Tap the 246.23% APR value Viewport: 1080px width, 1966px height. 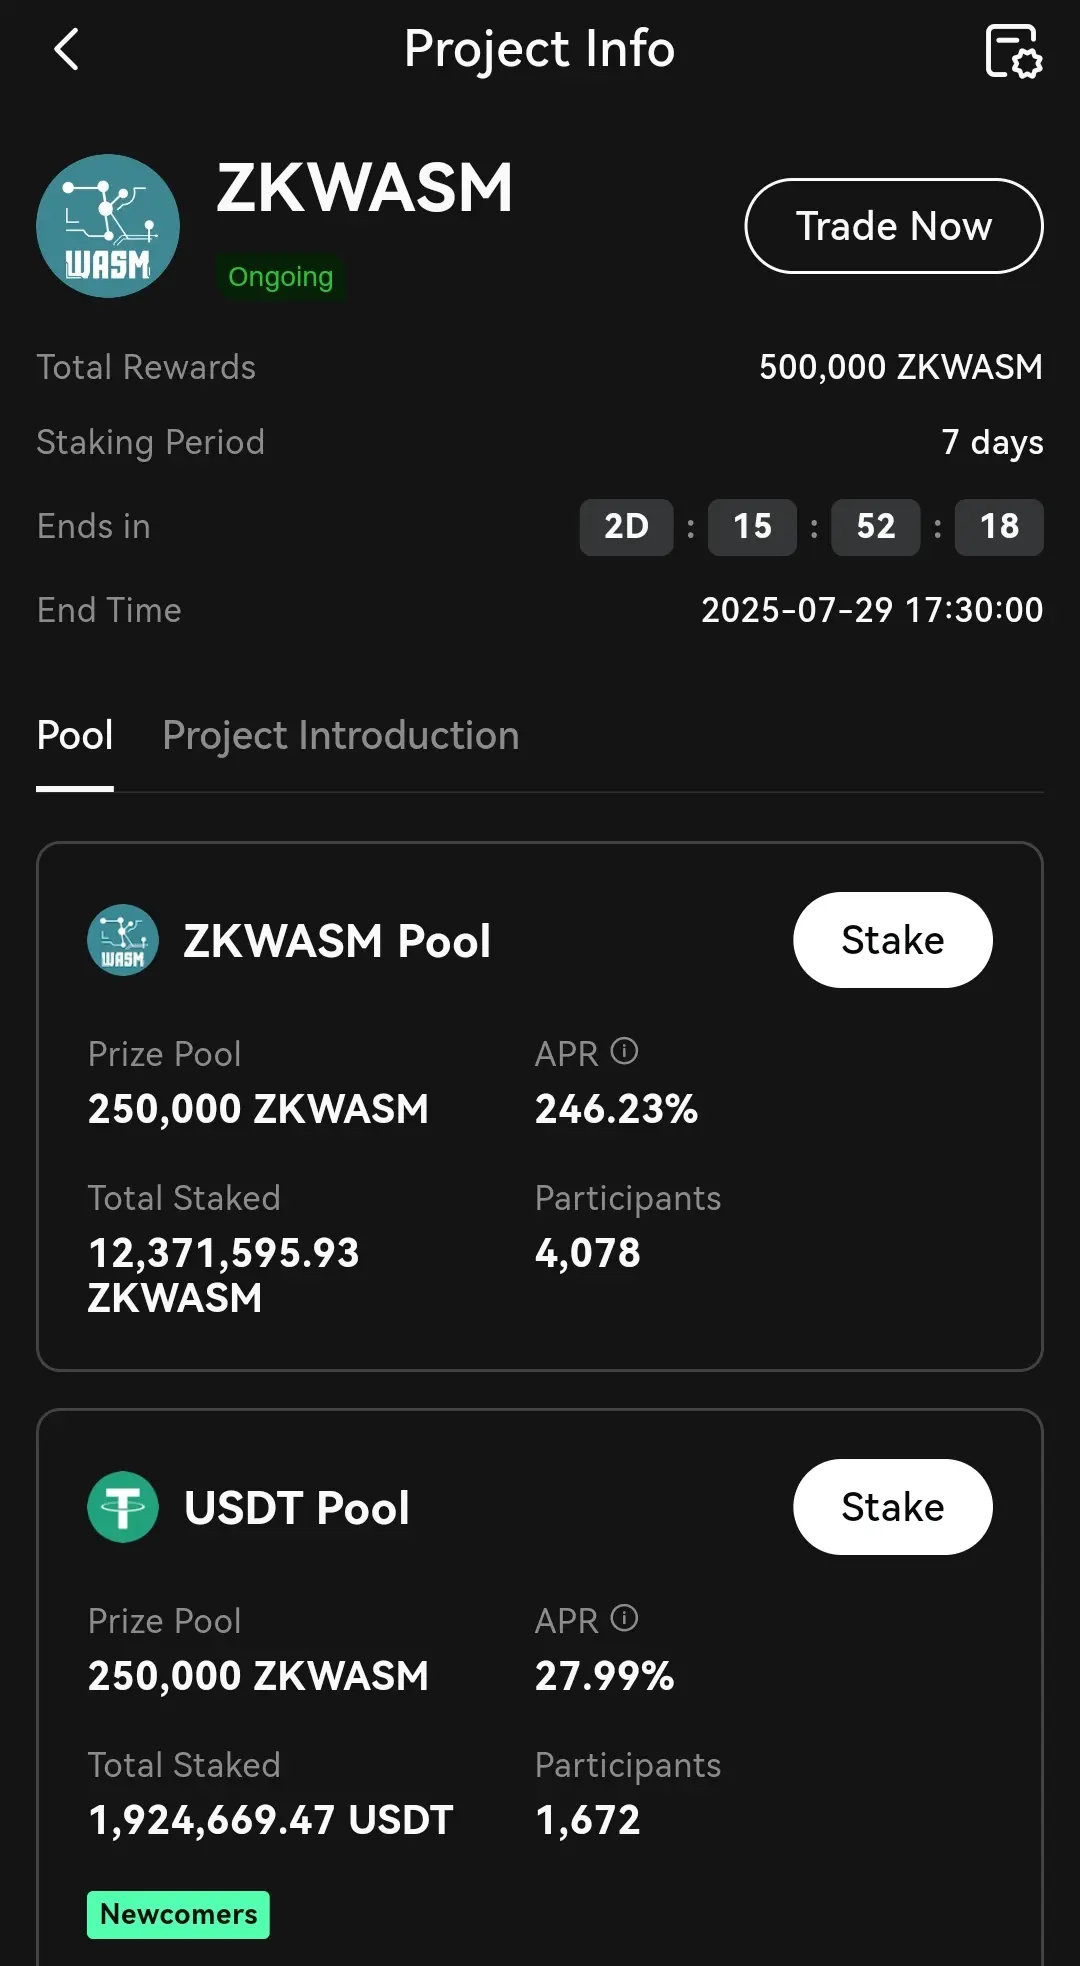click(616, 1109)
